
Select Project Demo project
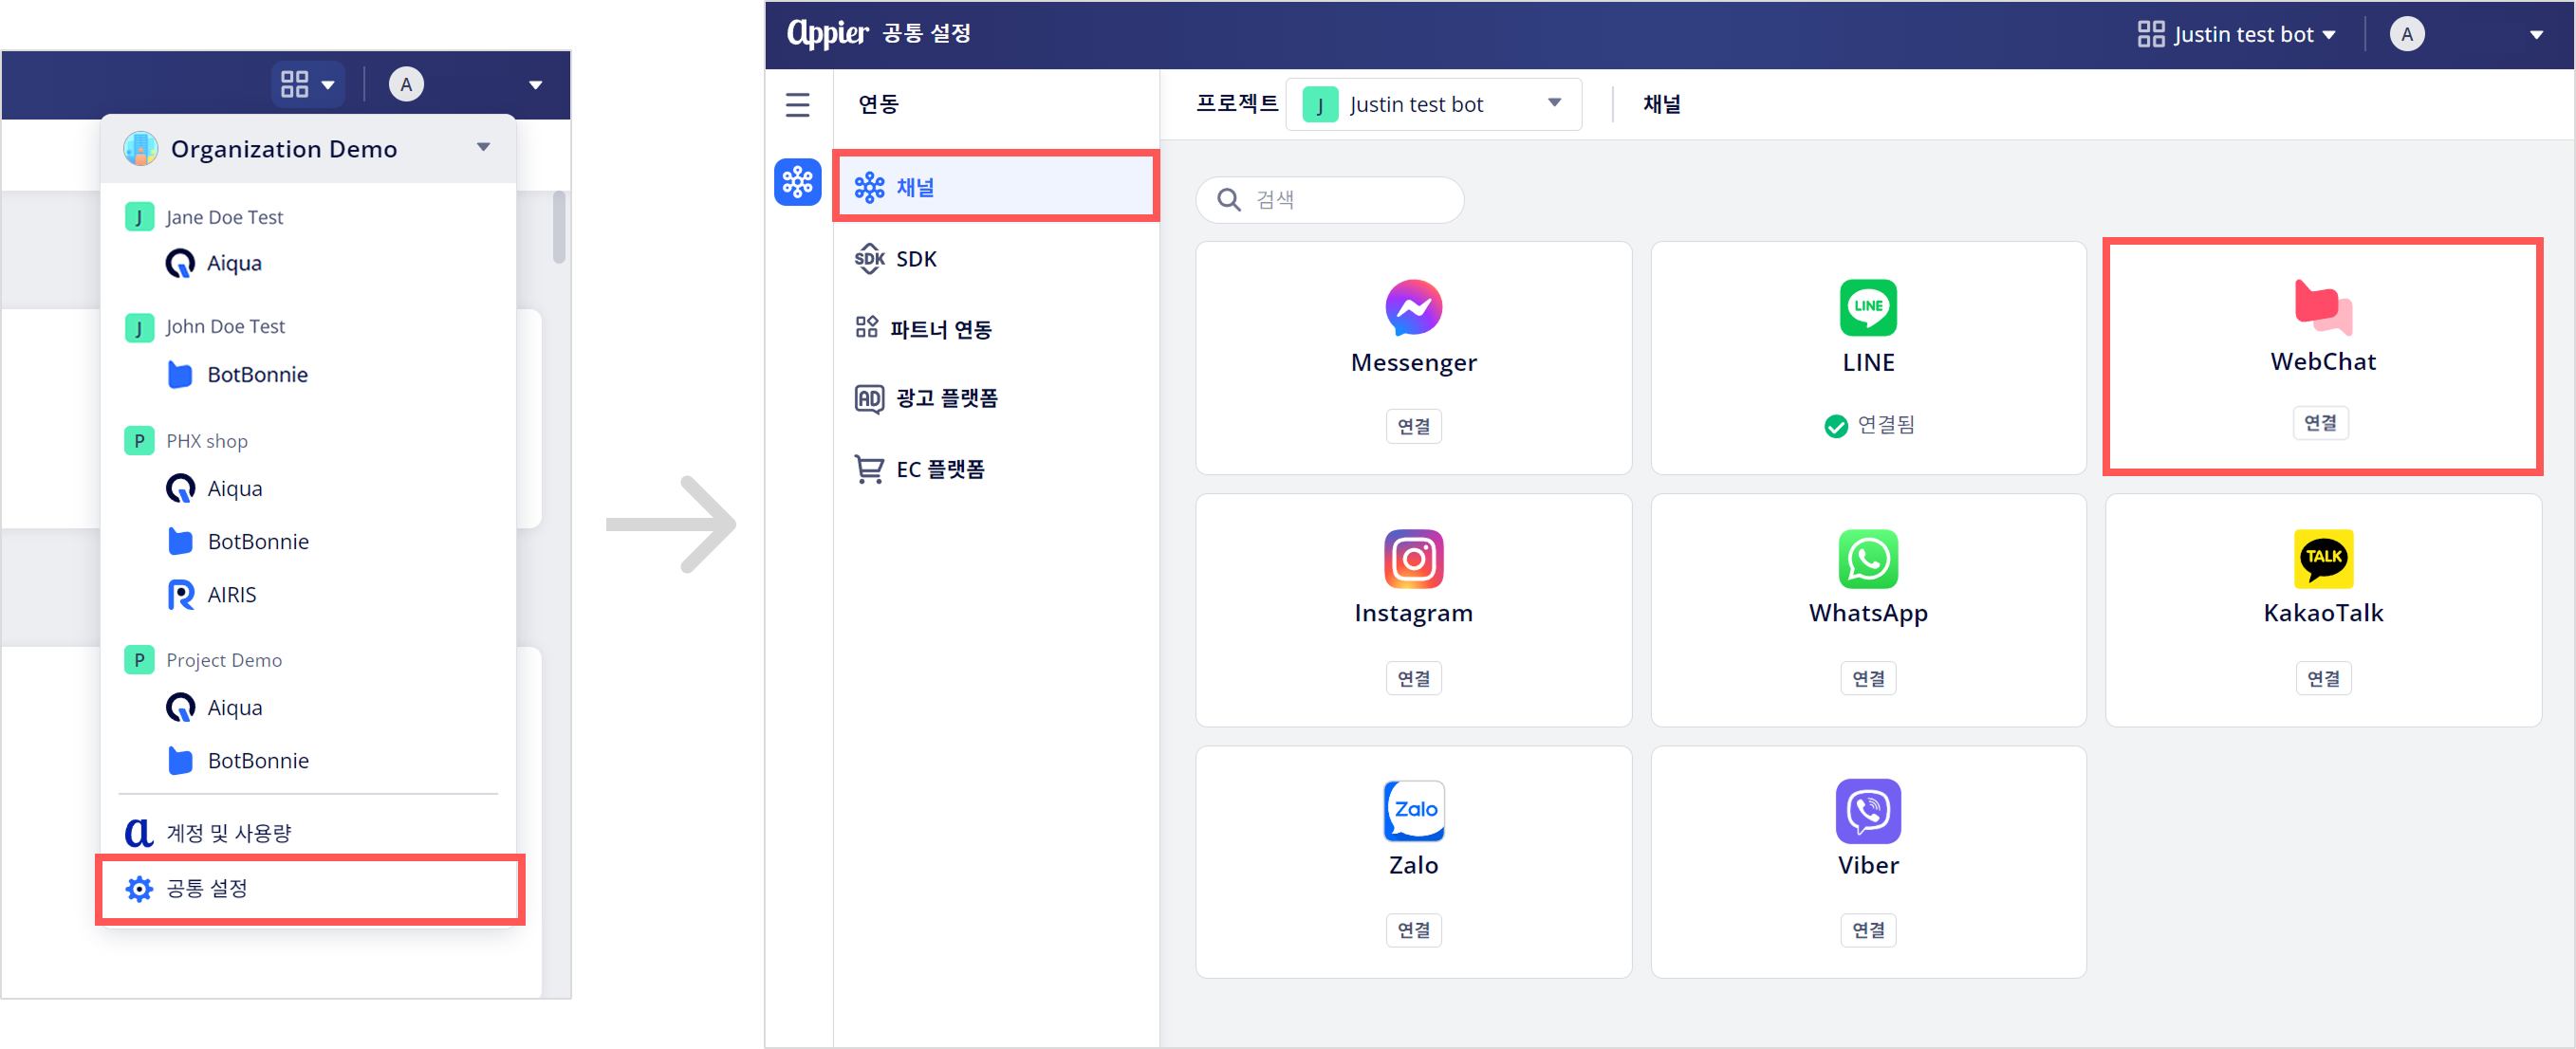204,660
